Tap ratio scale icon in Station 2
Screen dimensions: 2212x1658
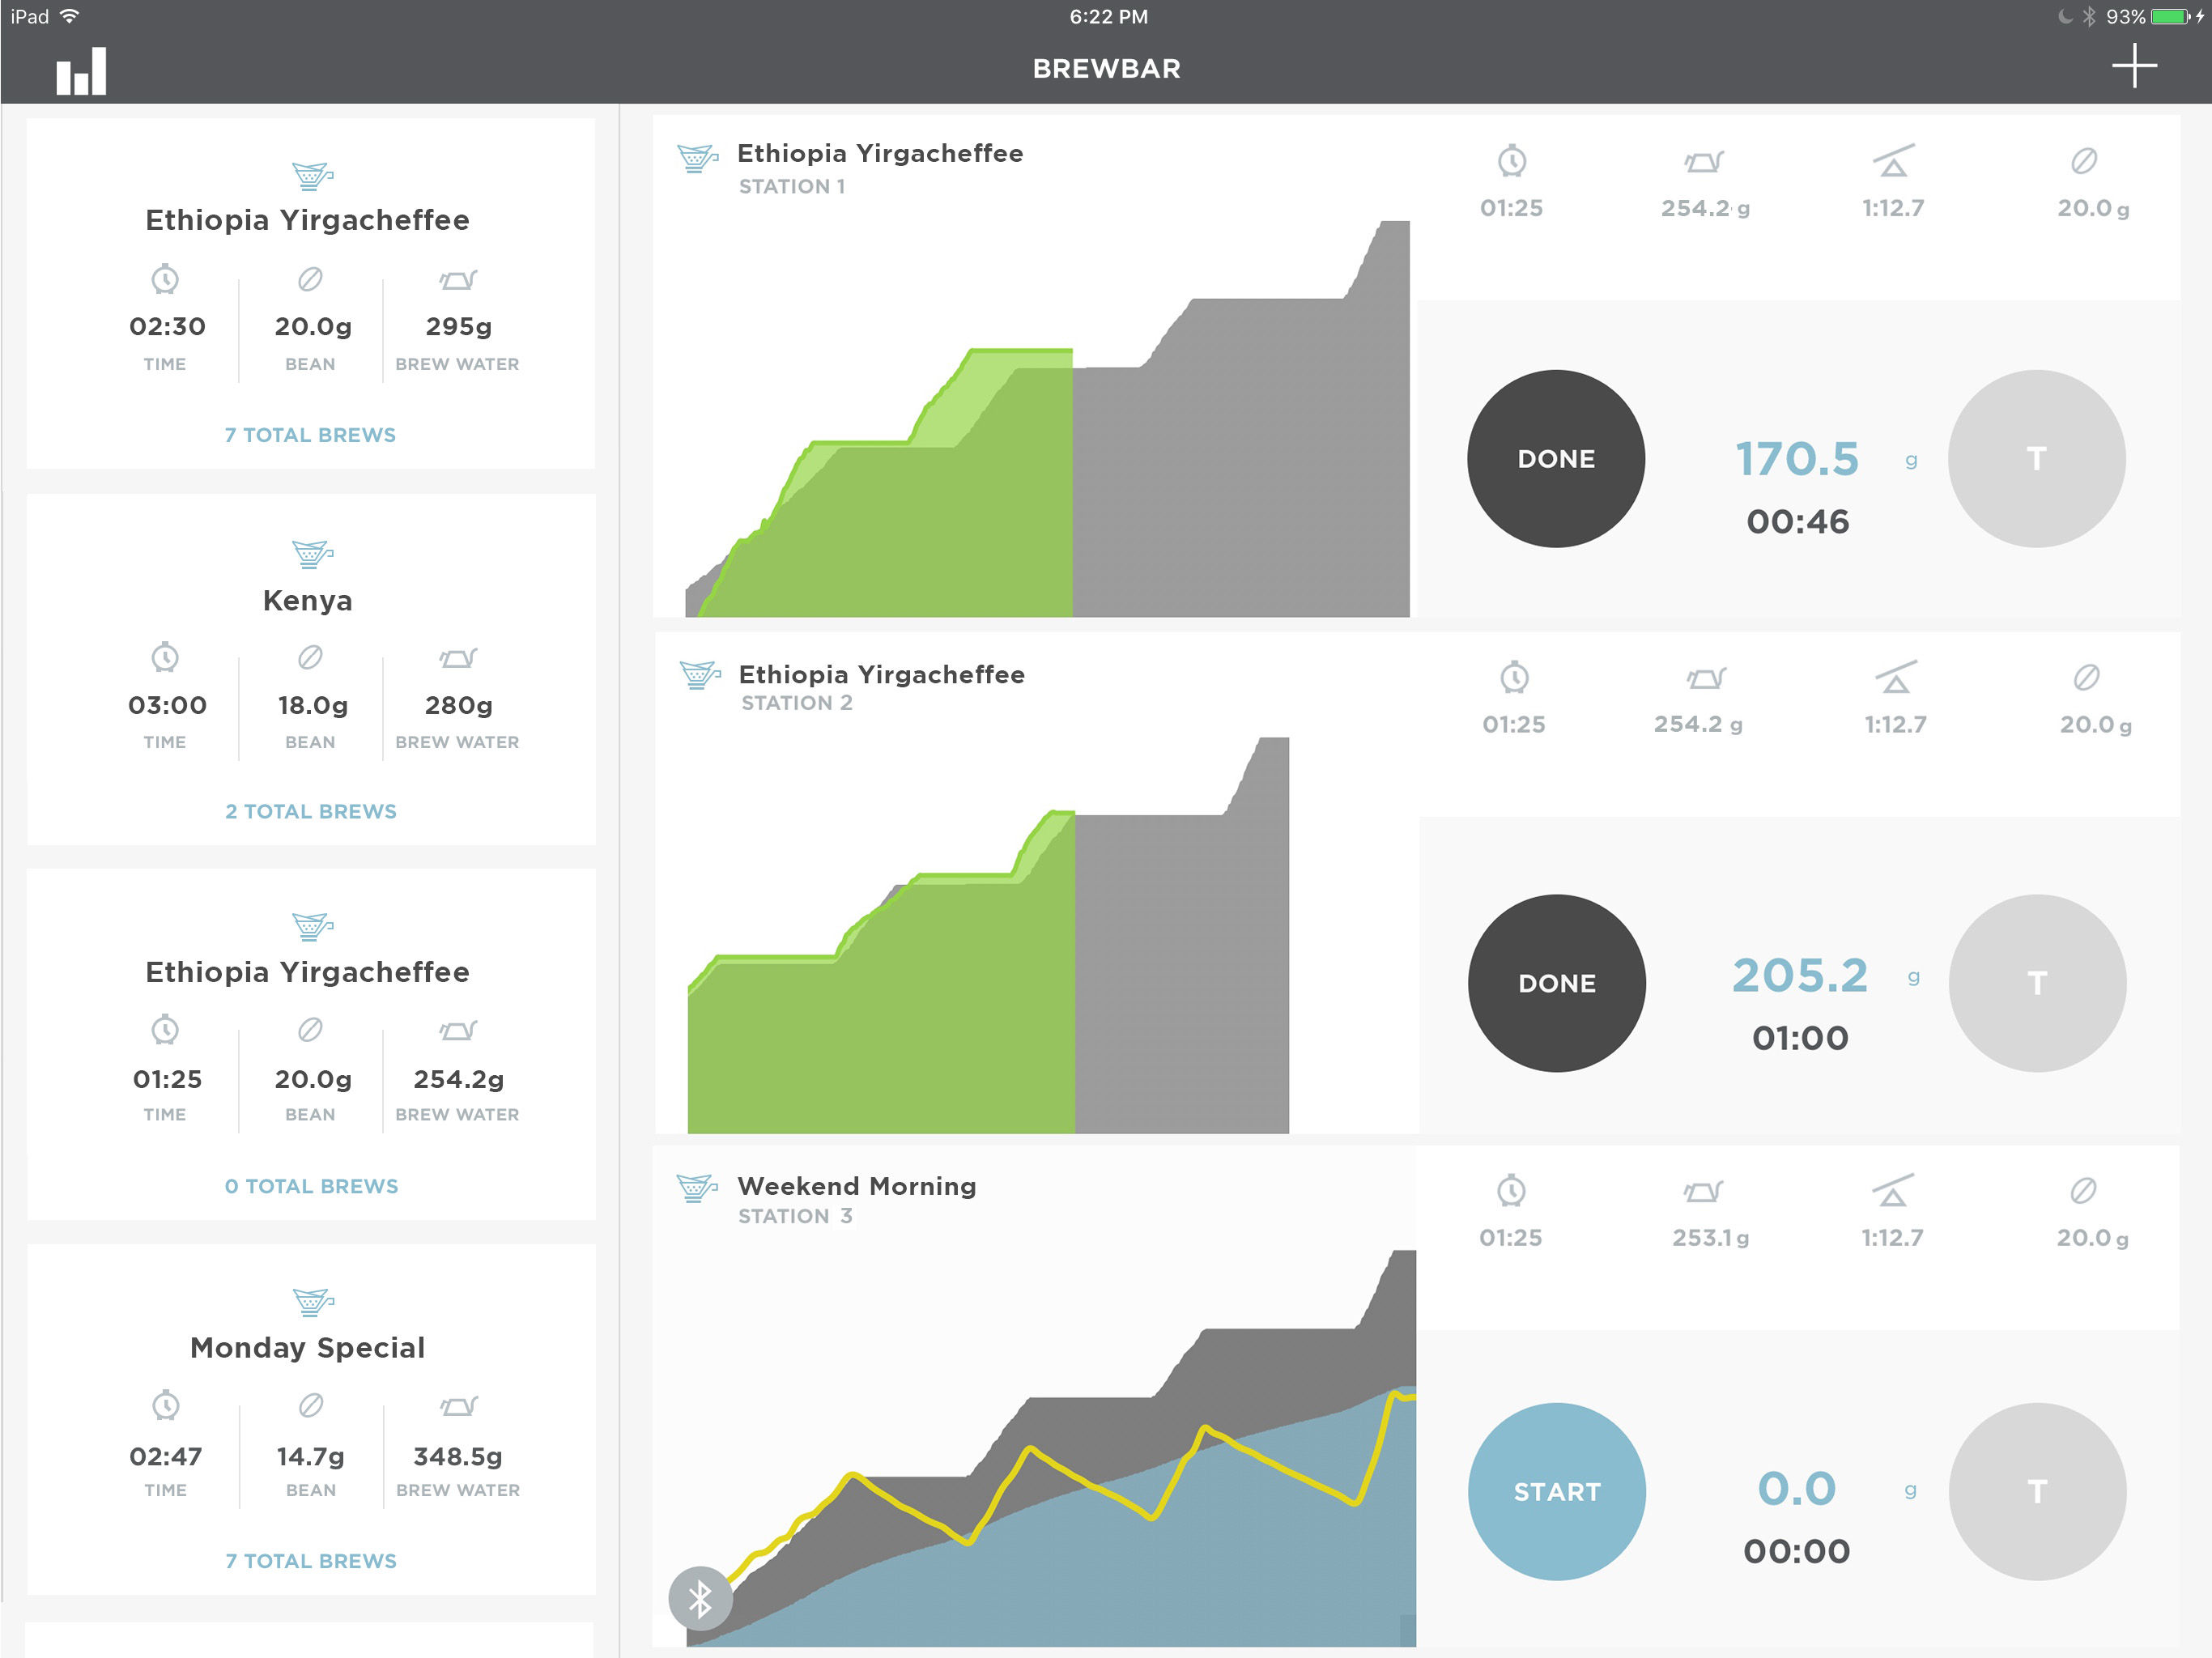(x=1895, y=677)
